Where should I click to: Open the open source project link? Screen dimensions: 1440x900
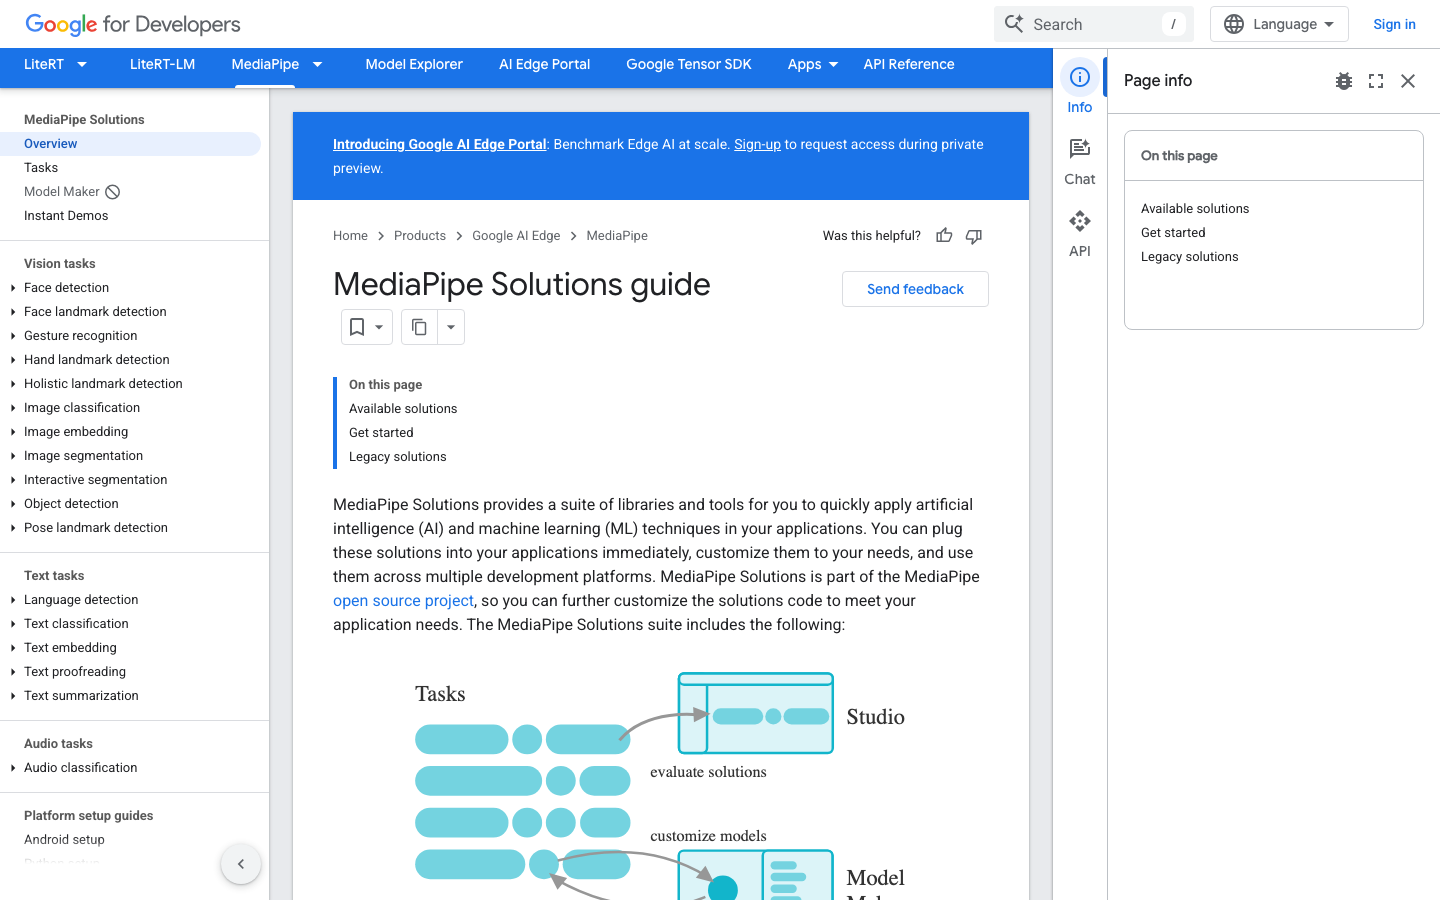click(403, 600)
